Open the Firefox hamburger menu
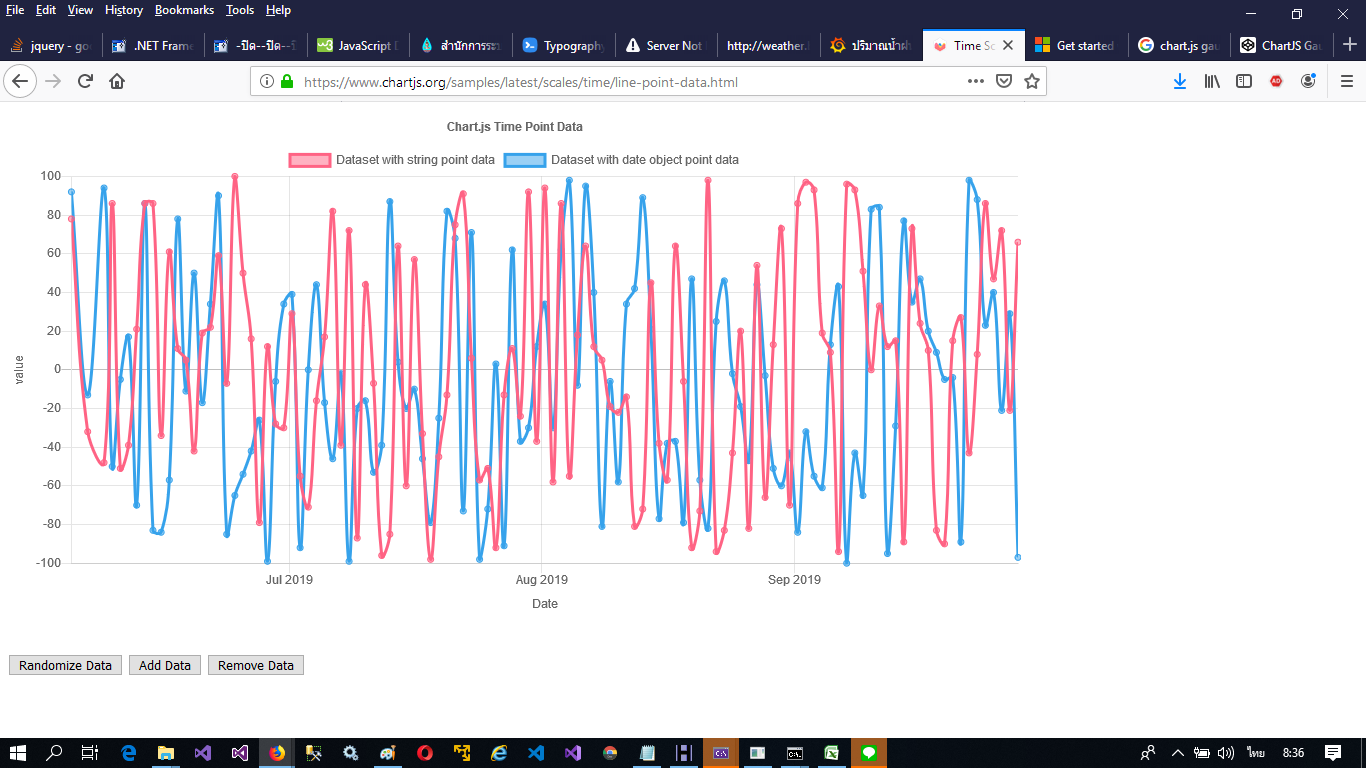 (x=1347, y=82)
